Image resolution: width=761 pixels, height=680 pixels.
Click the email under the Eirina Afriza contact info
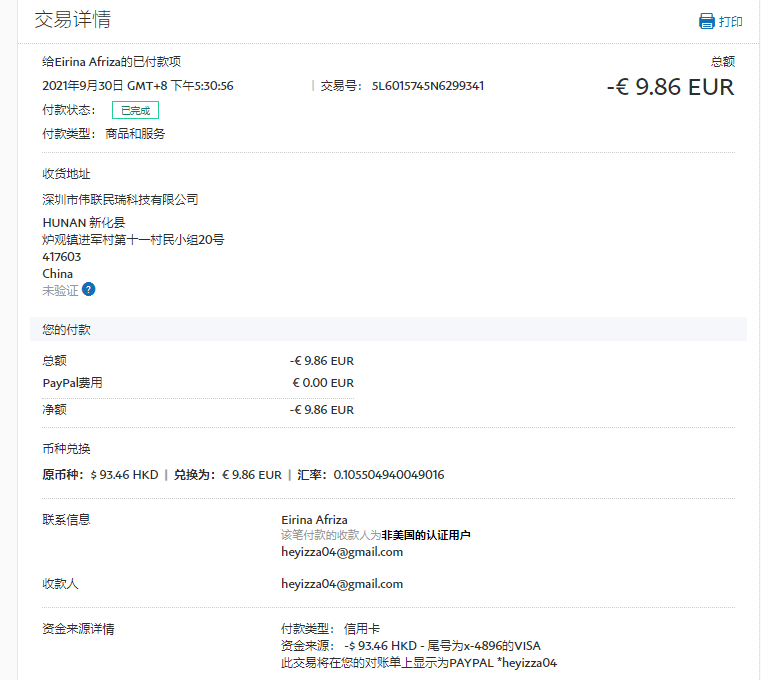click(x=342, y=552)
